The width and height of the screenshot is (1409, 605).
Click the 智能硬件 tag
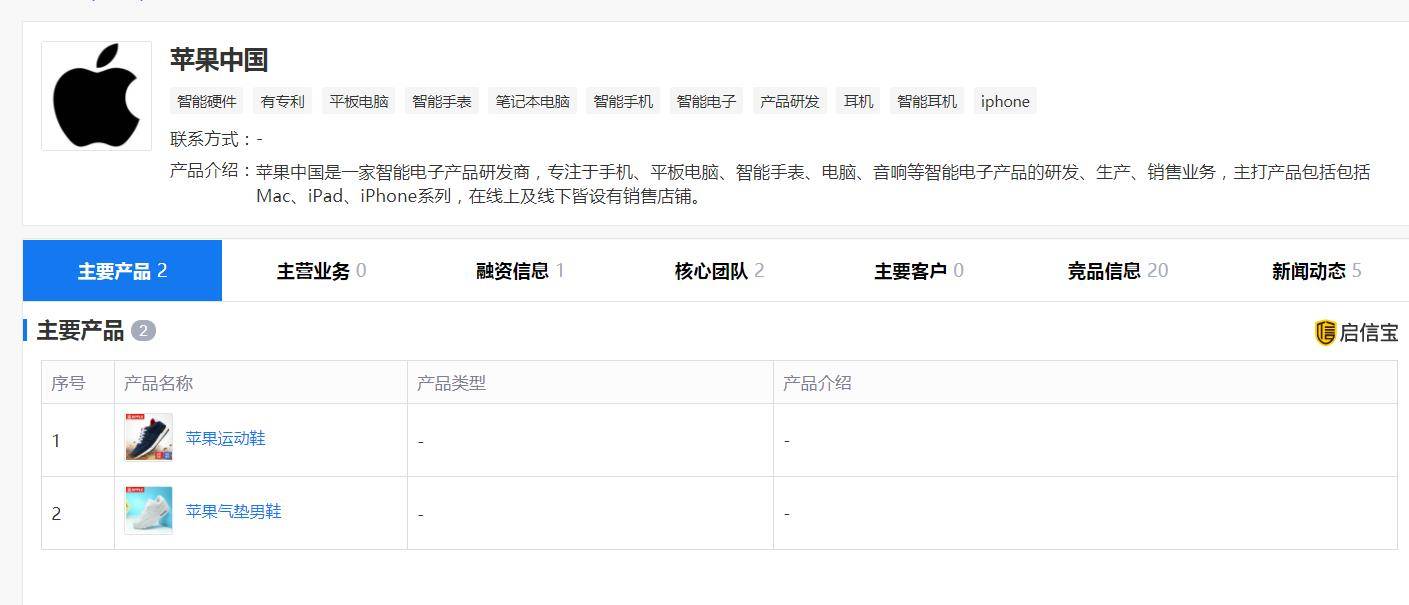(x=207, y=101)
